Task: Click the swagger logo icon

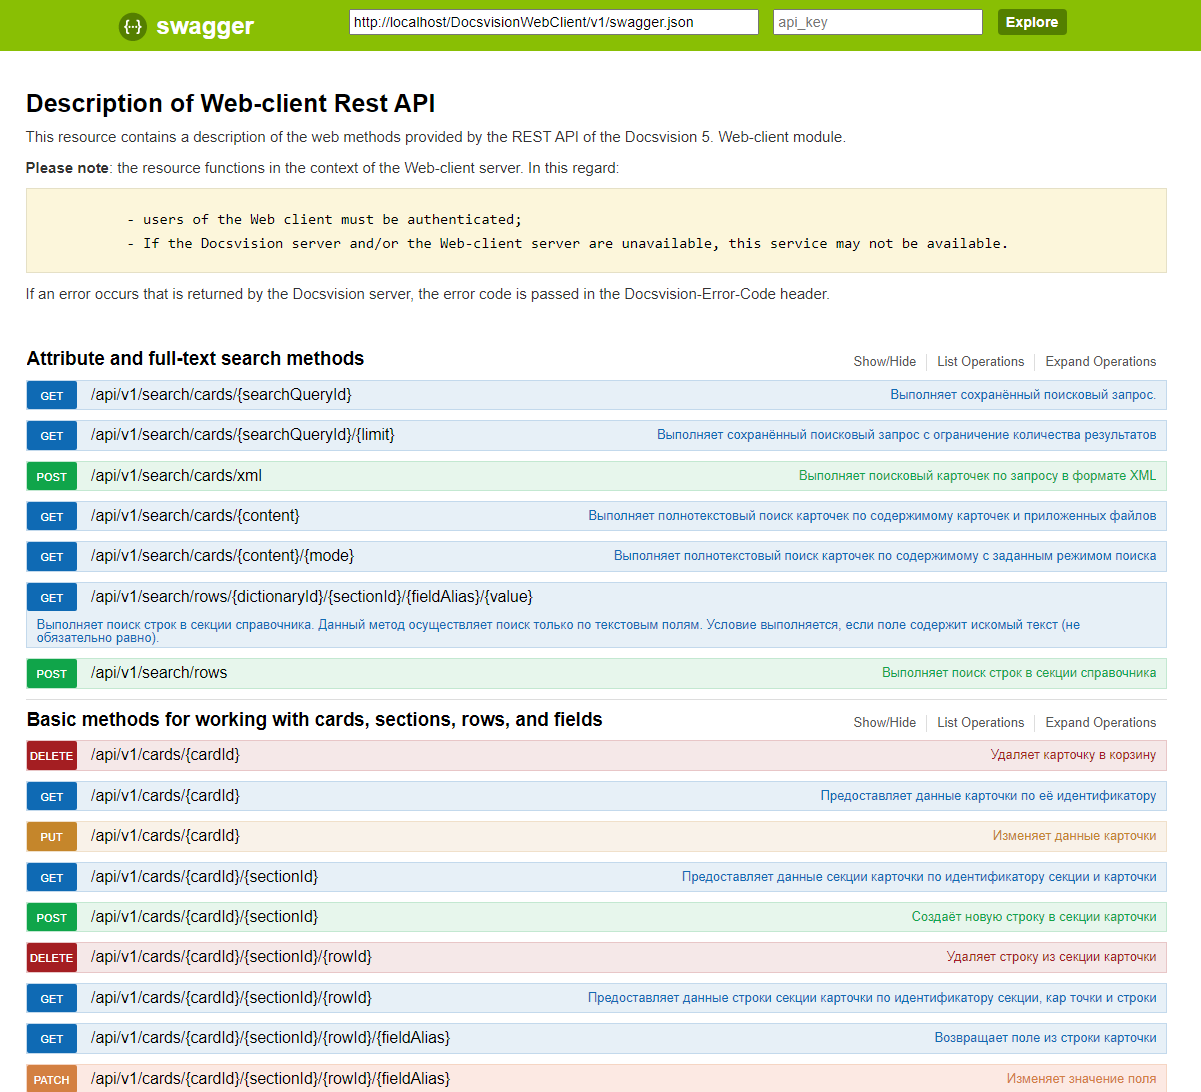Action: click(132, 26)
